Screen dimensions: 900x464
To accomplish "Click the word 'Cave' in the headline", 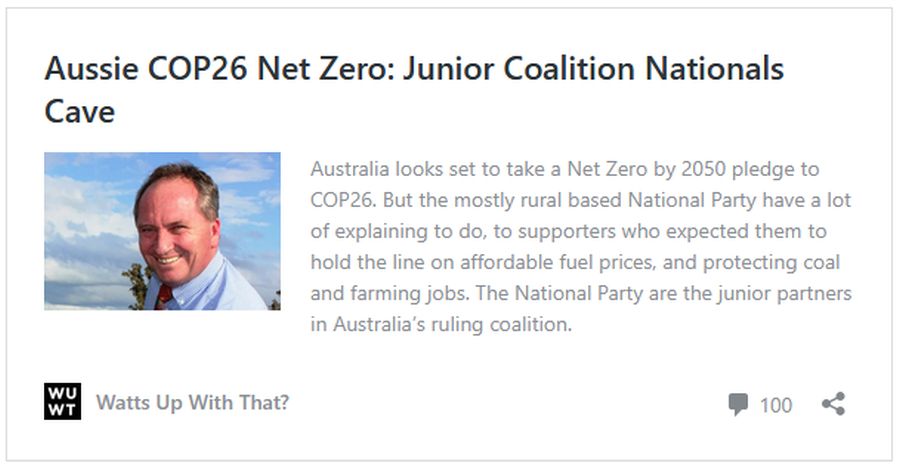I will tap(80, 111).
